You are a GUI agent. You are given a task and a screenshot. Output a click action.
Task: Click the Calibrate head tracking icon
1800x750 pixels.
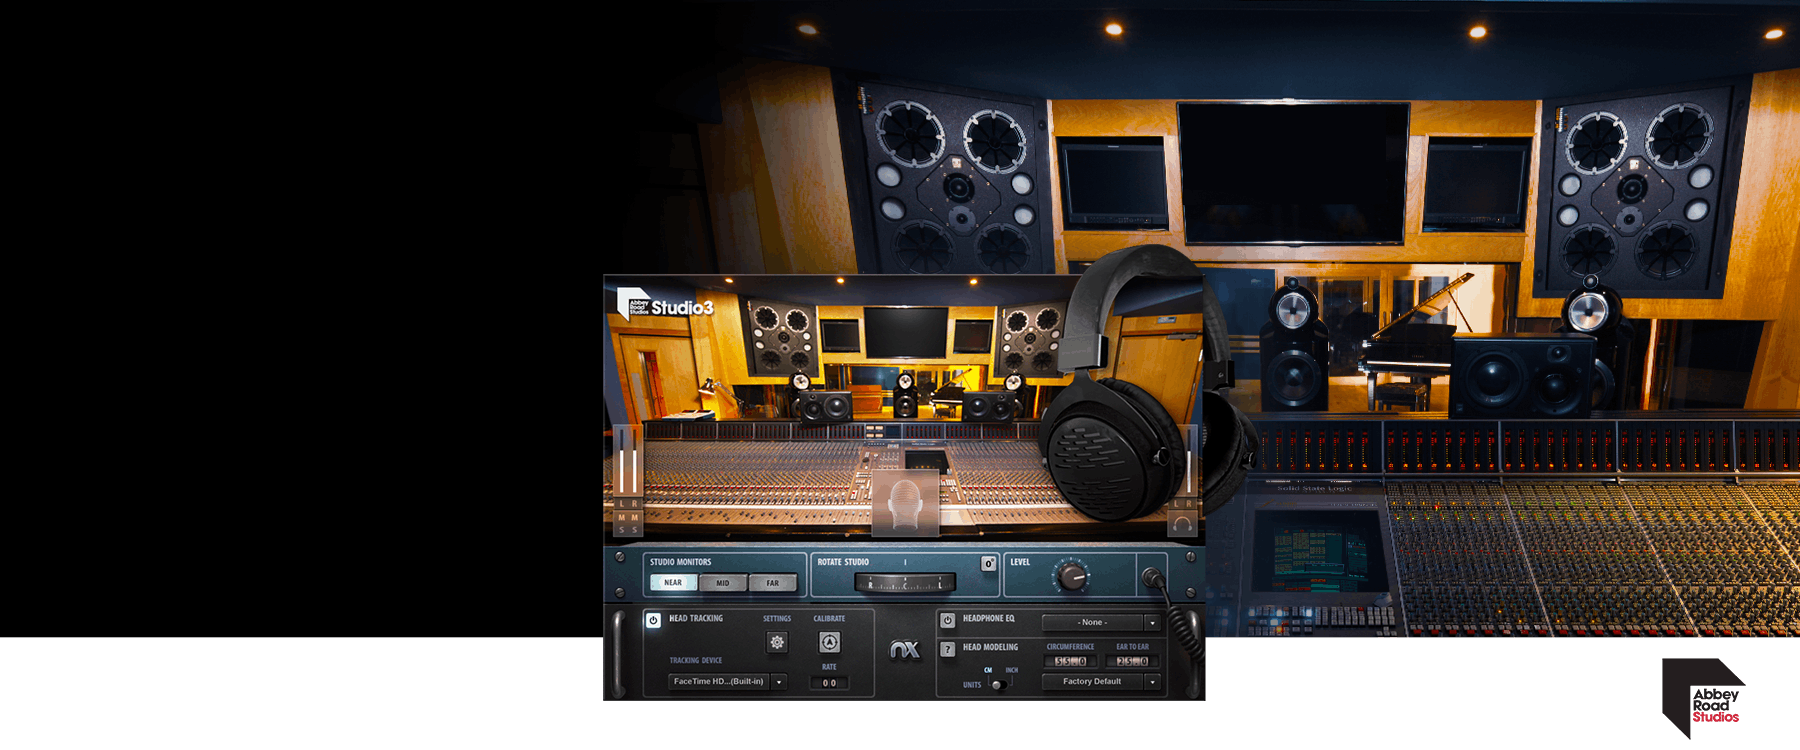coord(829,642)
